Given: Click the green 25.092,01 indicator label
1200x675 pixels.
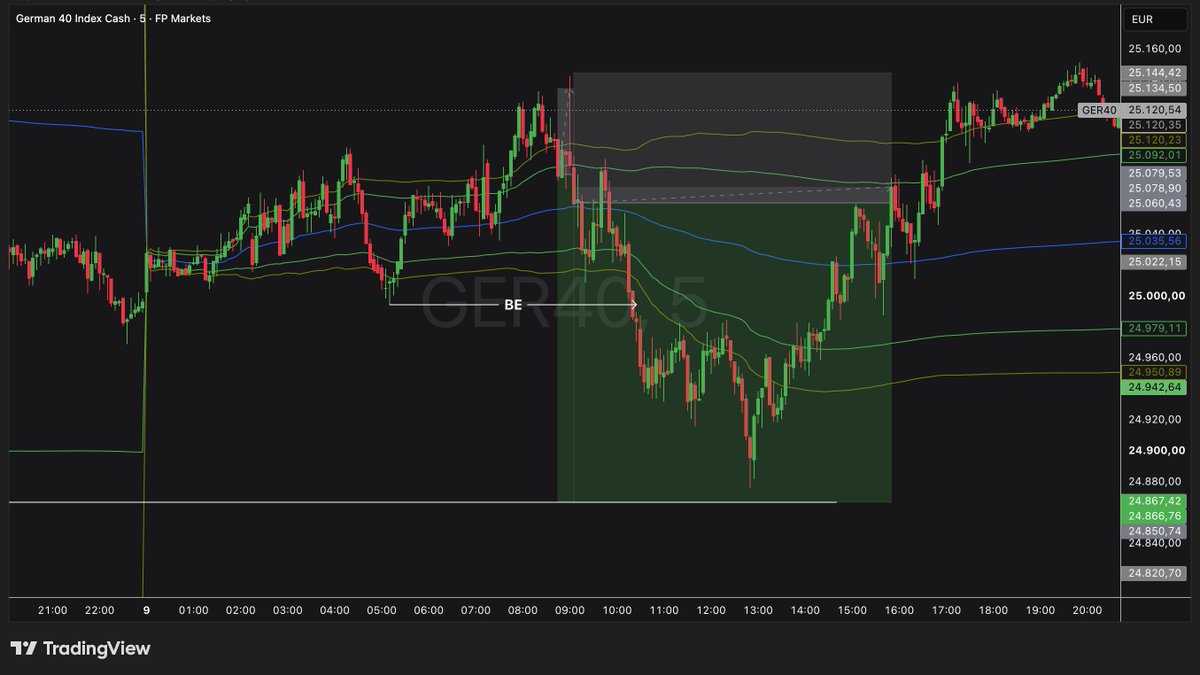Looking at the screenshot, I should pos(1155,155).
